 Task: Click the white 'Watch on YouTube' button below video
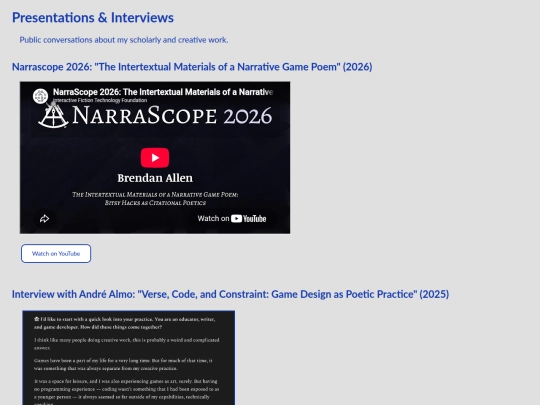[x=56, y=253]
